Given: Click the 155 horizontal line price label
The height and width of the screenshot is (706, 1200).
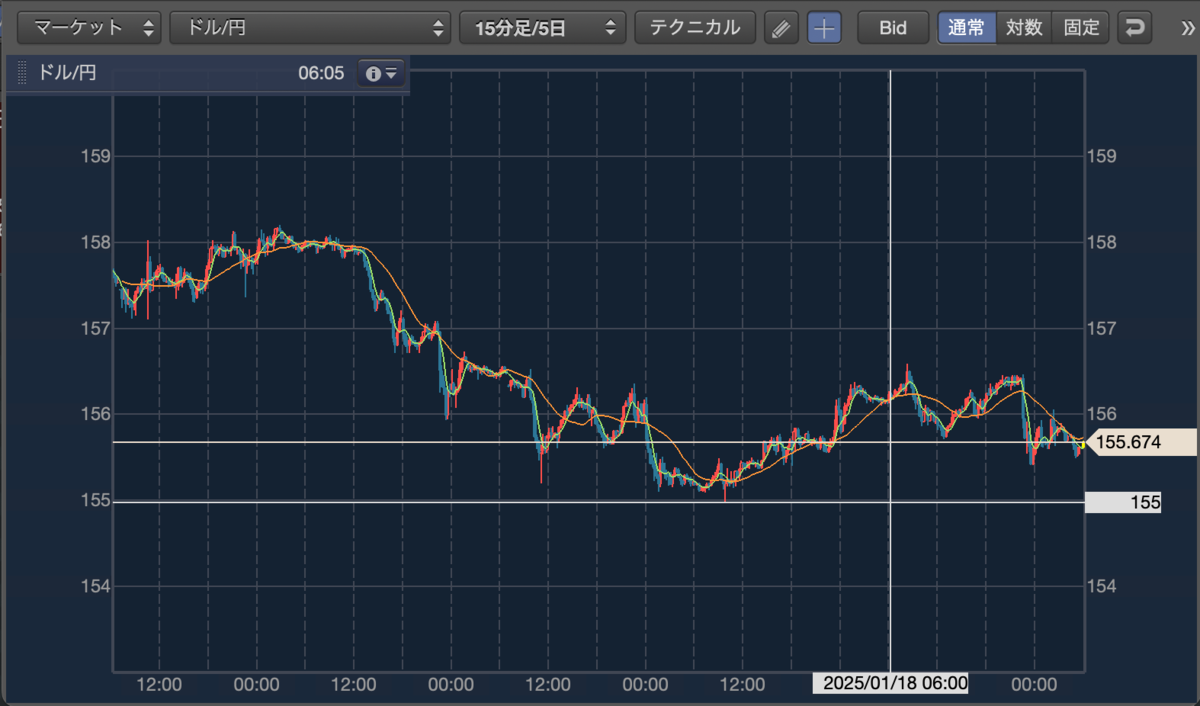Looking at the screenshot, I should pos(1123,502).
